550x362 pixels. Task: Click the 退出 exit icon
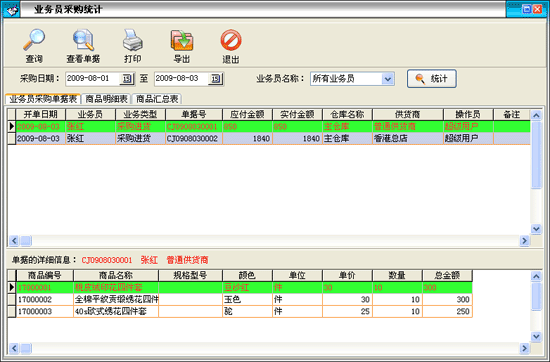(231, 40)
